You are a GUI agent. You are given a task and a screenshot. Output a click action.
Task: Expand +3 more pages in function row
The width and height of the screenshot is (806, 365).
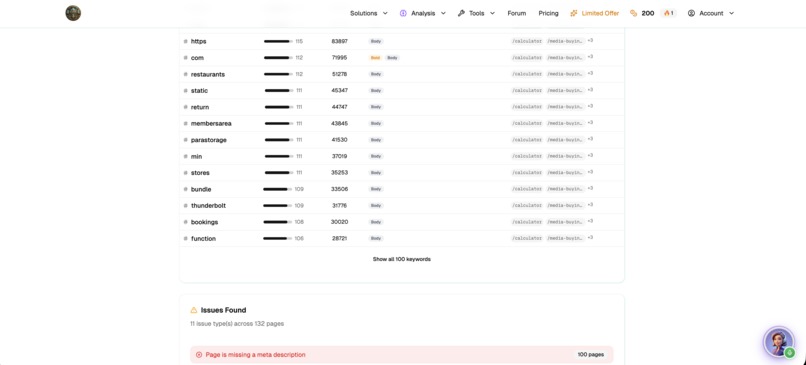point(590,238)
